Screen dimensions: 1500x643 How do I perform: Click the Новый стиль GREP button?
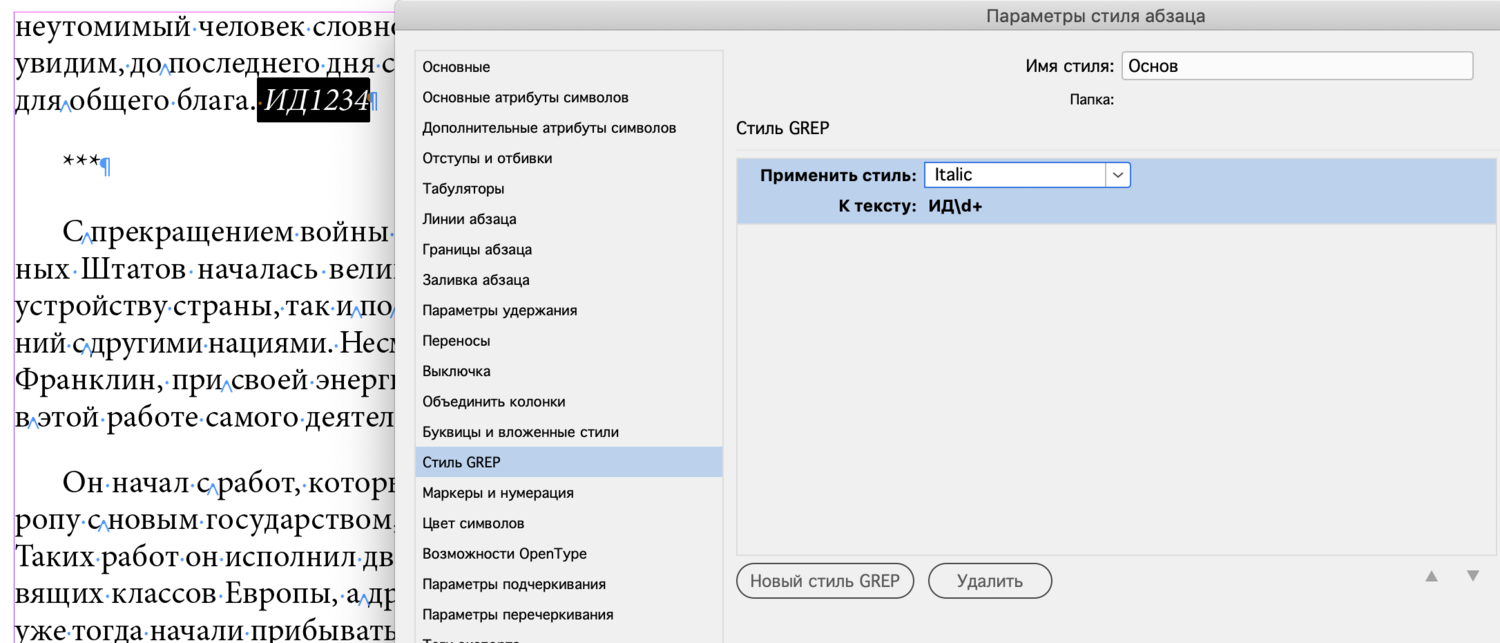(825, 581)
